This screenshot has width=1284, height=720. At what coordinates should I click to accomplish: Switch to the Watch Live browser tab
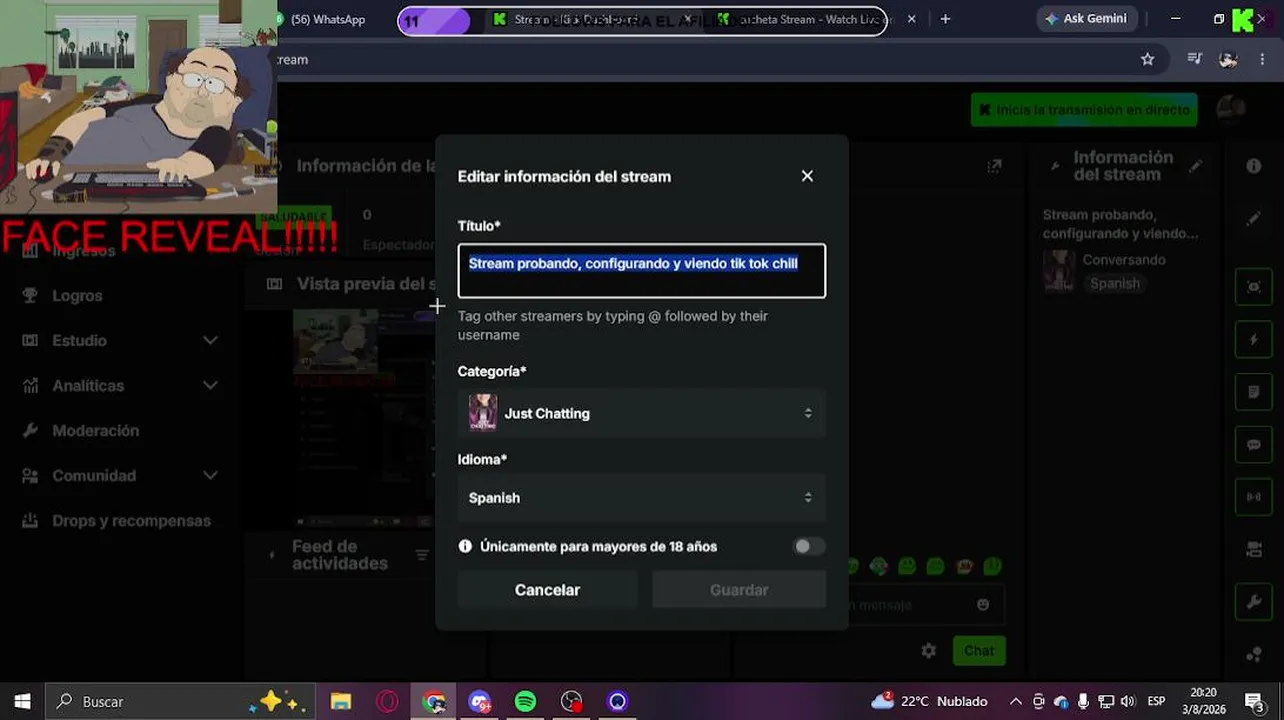pos(815,19)
